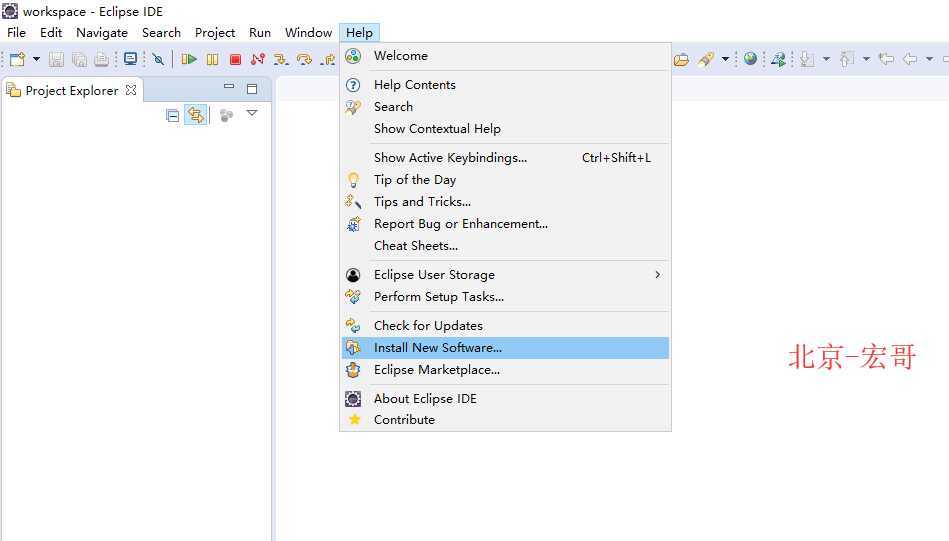Choose About Eclipse IDE

coord(505,399)
